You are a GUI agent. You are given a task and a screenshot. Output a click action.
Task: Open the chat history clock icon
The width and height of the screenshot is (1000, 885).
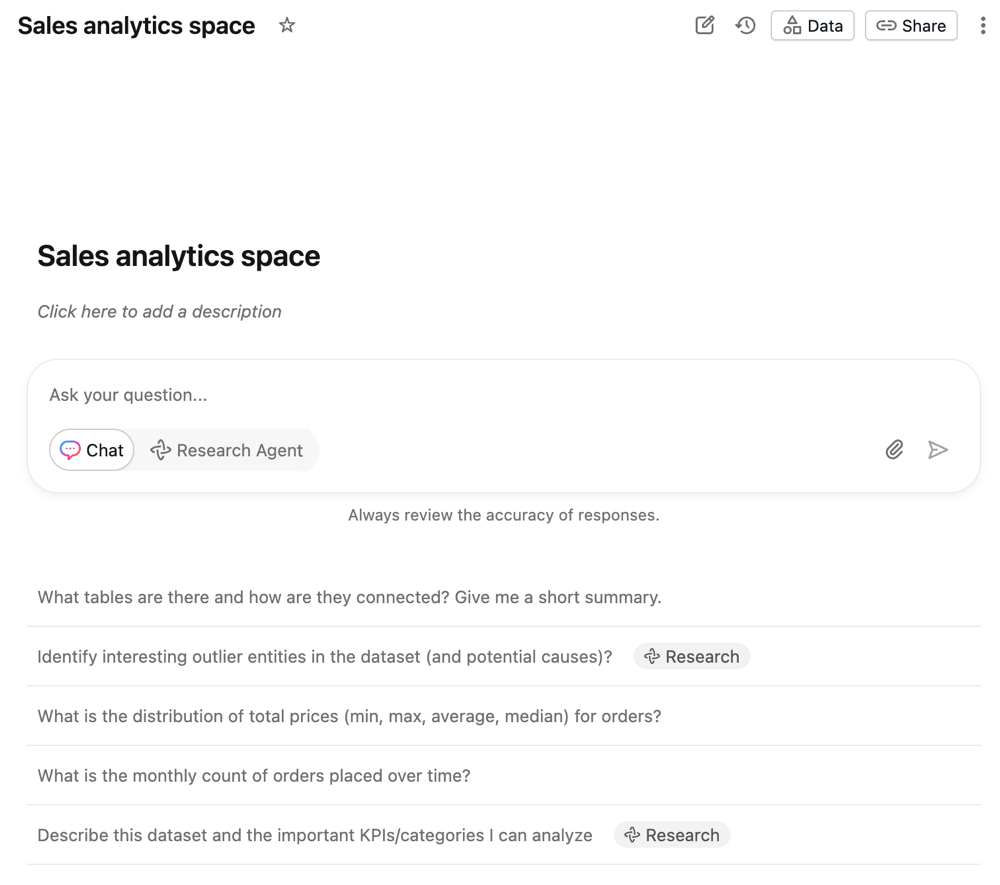click(x=745, y=26)
